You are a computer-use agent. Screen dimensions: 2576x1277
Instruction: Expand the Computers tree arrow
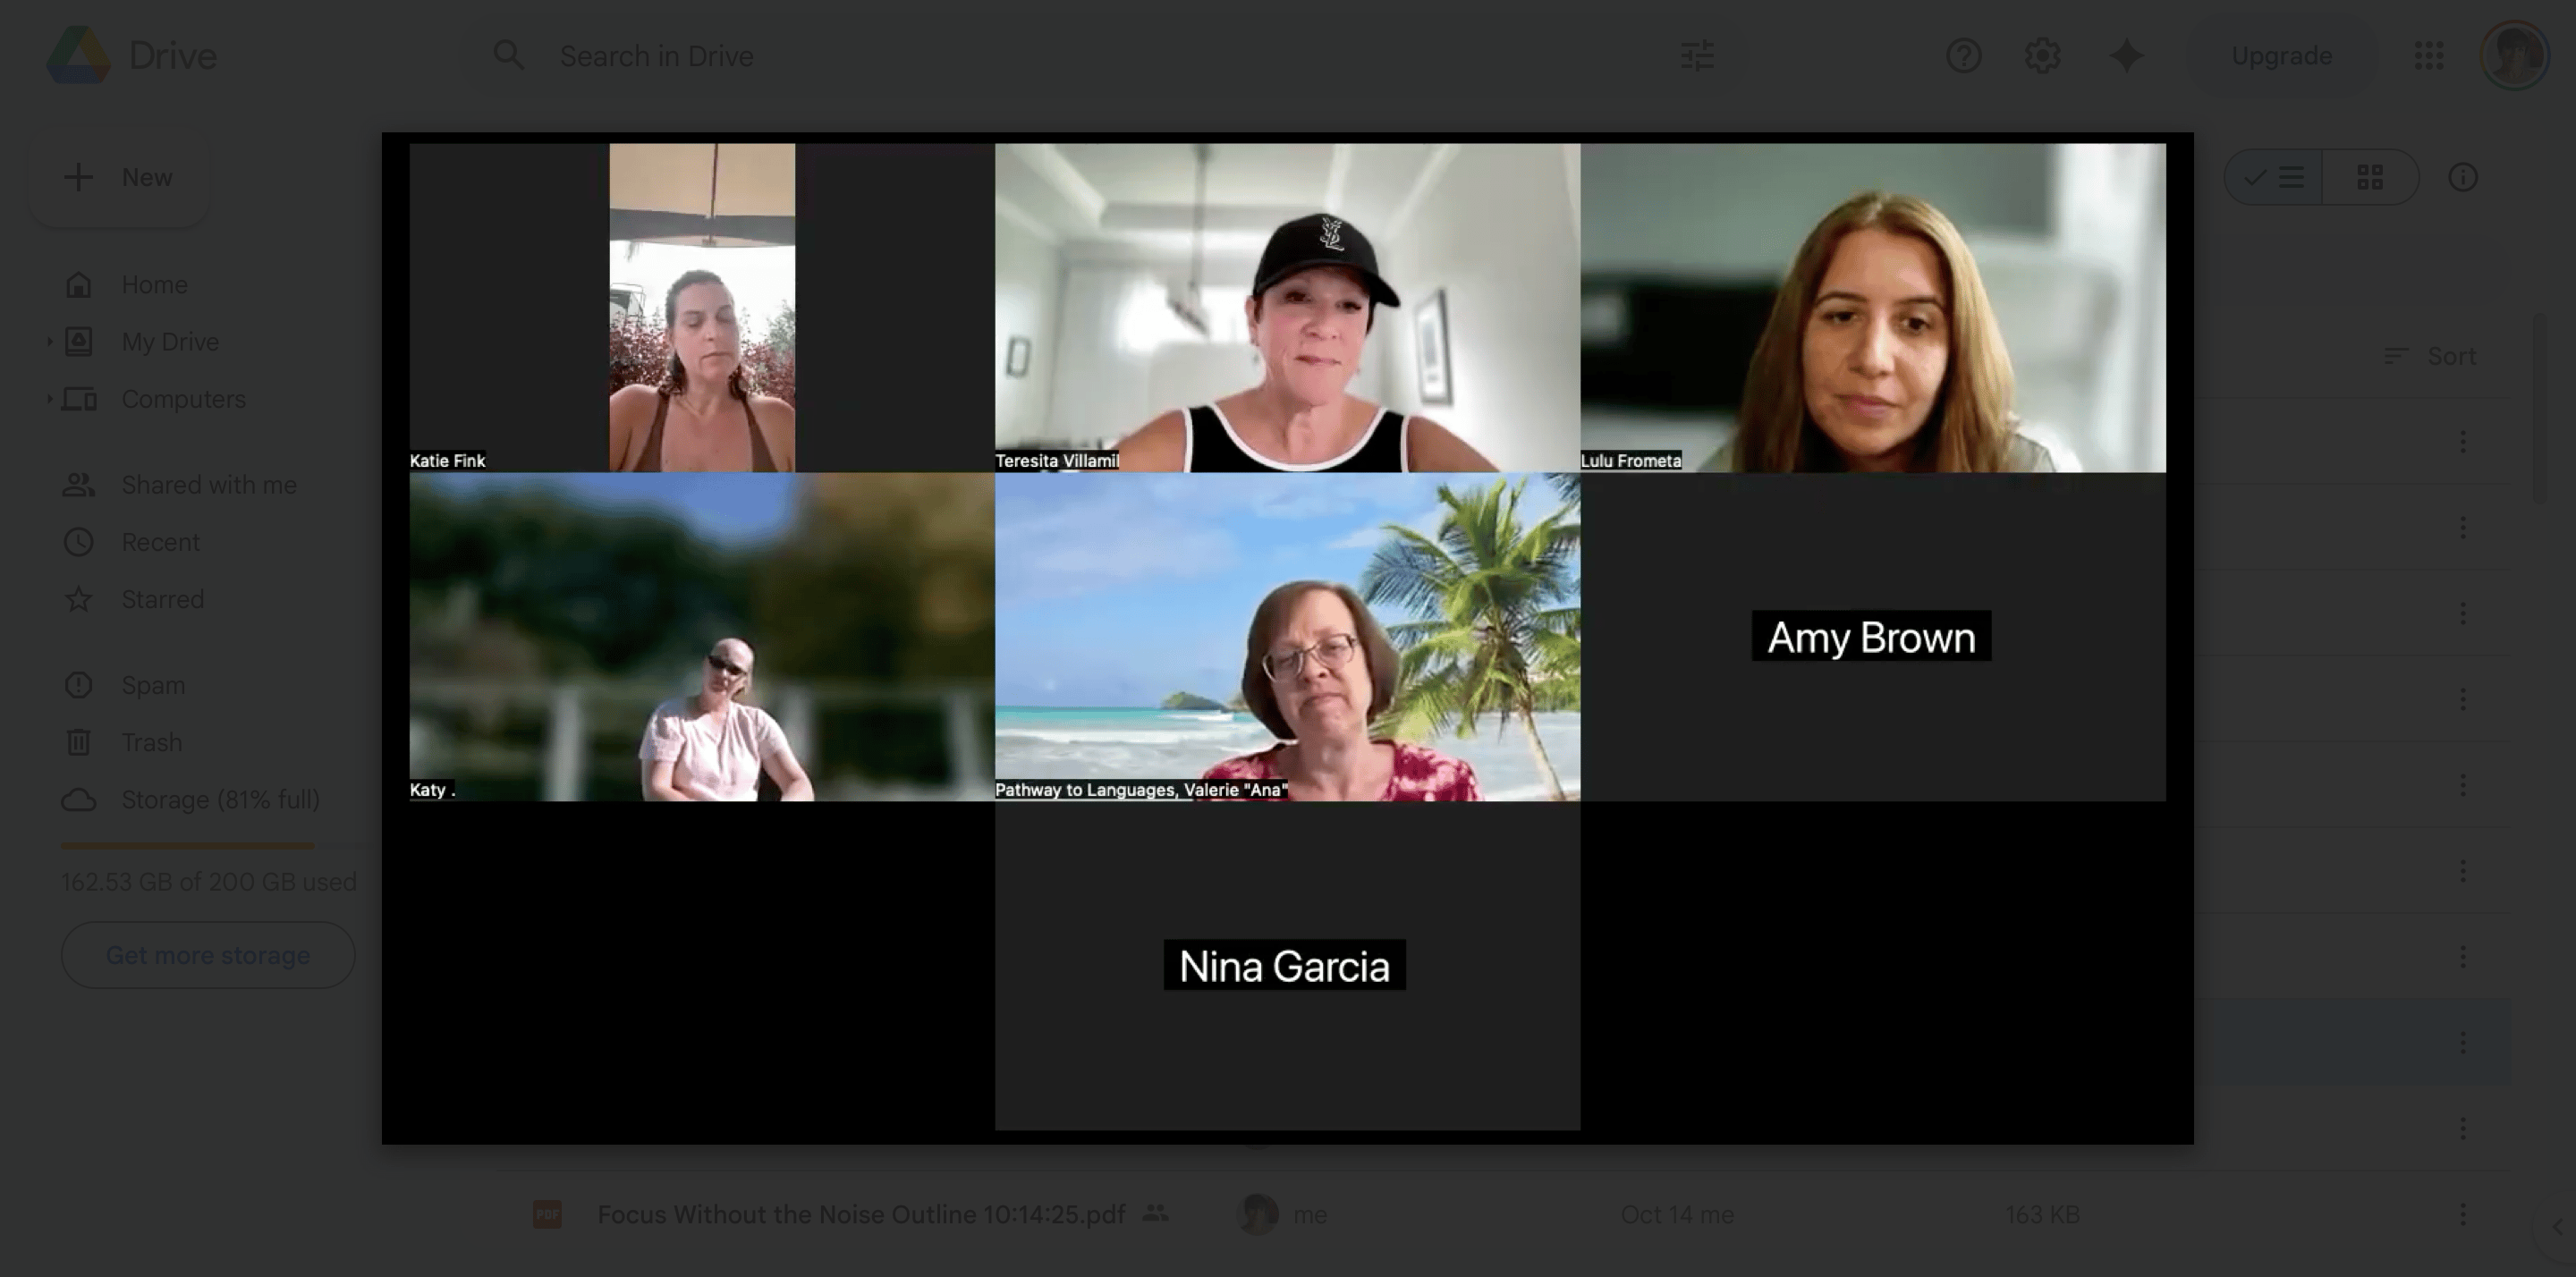click(x=49, y=399)
